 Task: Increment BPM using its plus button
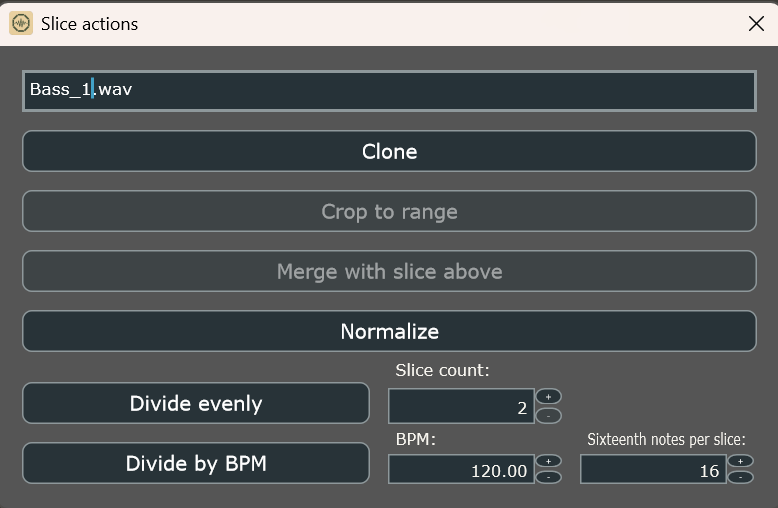coord(548,461)
